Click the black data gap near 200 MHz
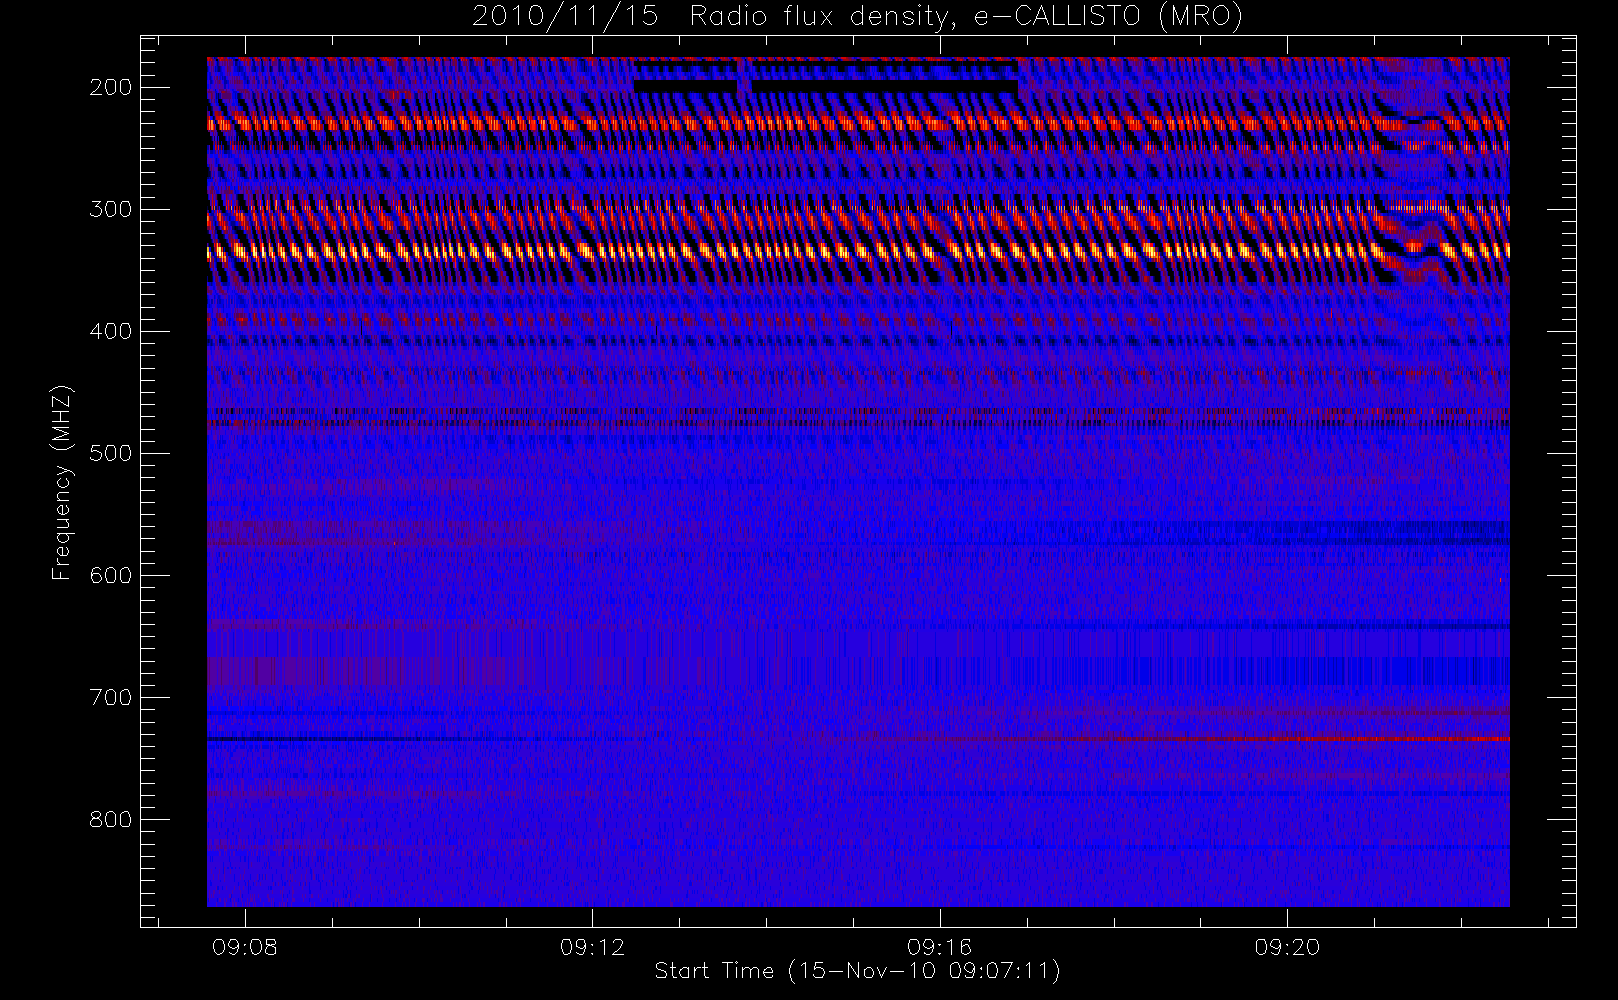1618x1000 pixels. click(826, 87)
